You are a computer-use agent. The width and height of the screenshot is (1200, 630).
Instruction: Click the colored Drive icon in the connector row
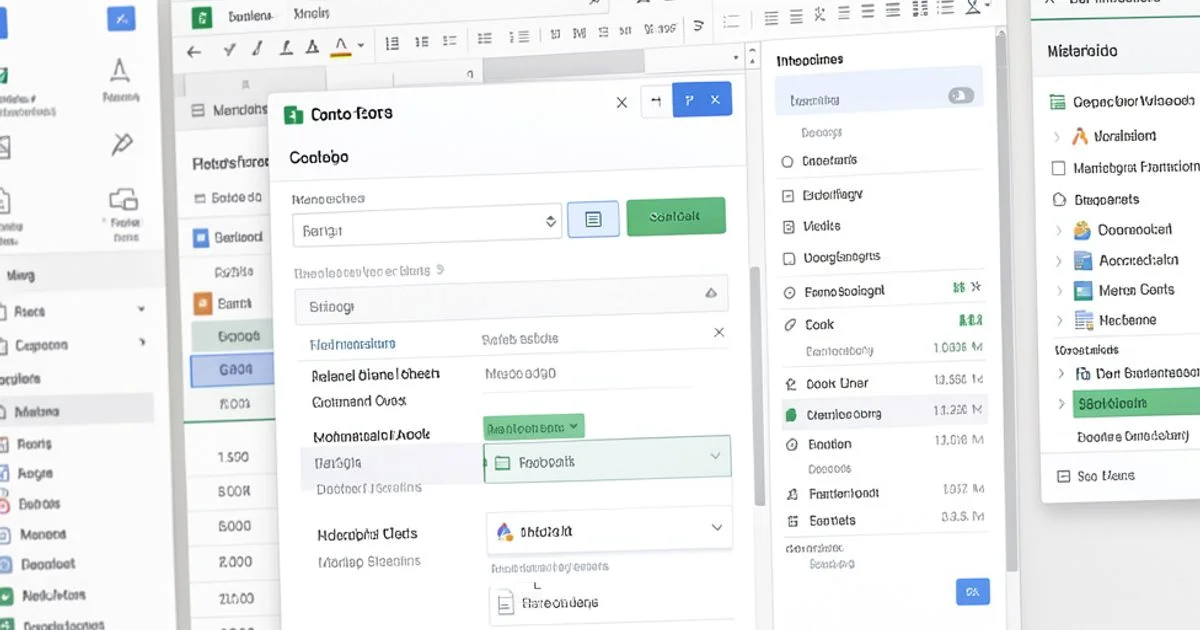[x=503, y=532]
